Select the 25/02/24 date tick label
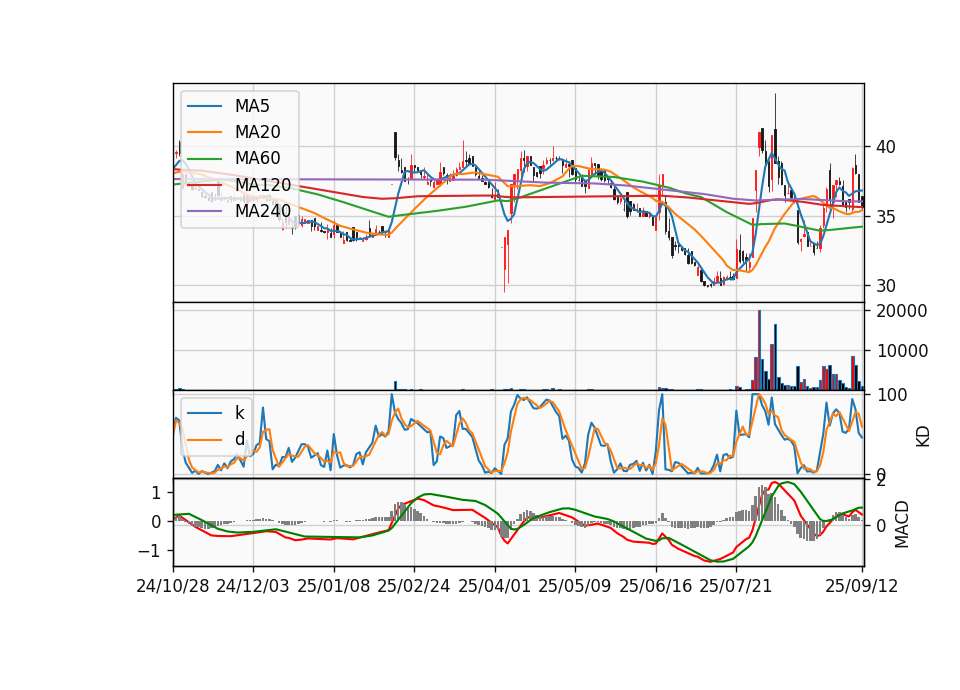This screenshot has height=690, width=960. 414,586
